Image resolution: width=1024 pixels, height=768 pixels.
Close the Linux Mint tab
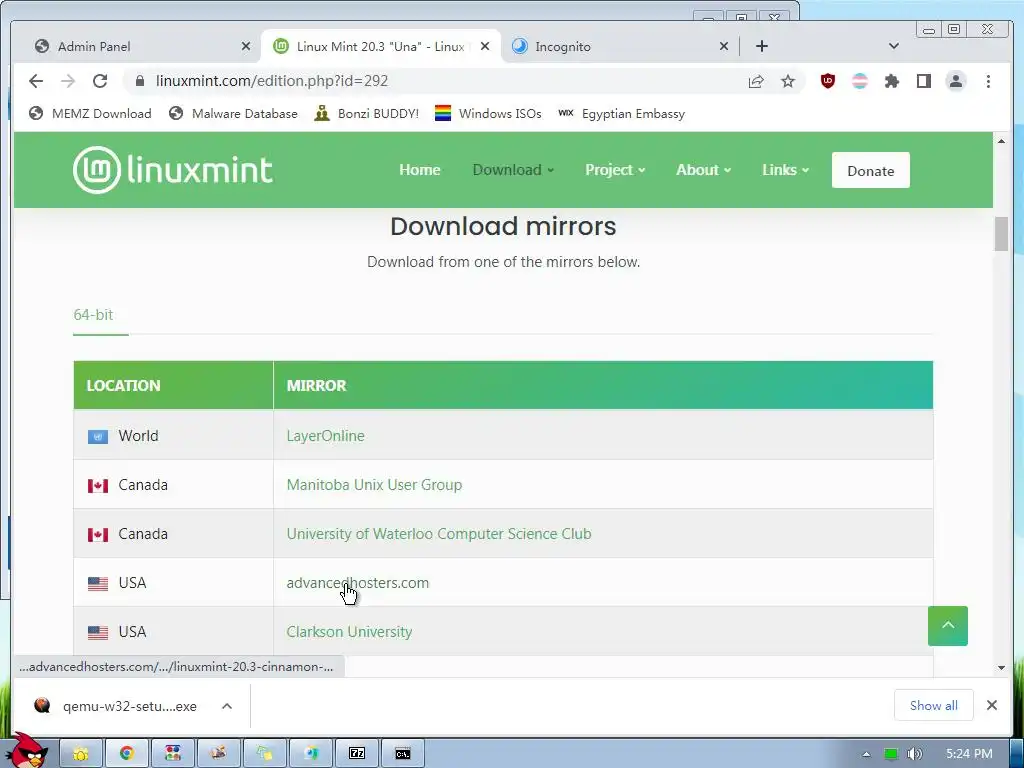(x=485, y=46)
